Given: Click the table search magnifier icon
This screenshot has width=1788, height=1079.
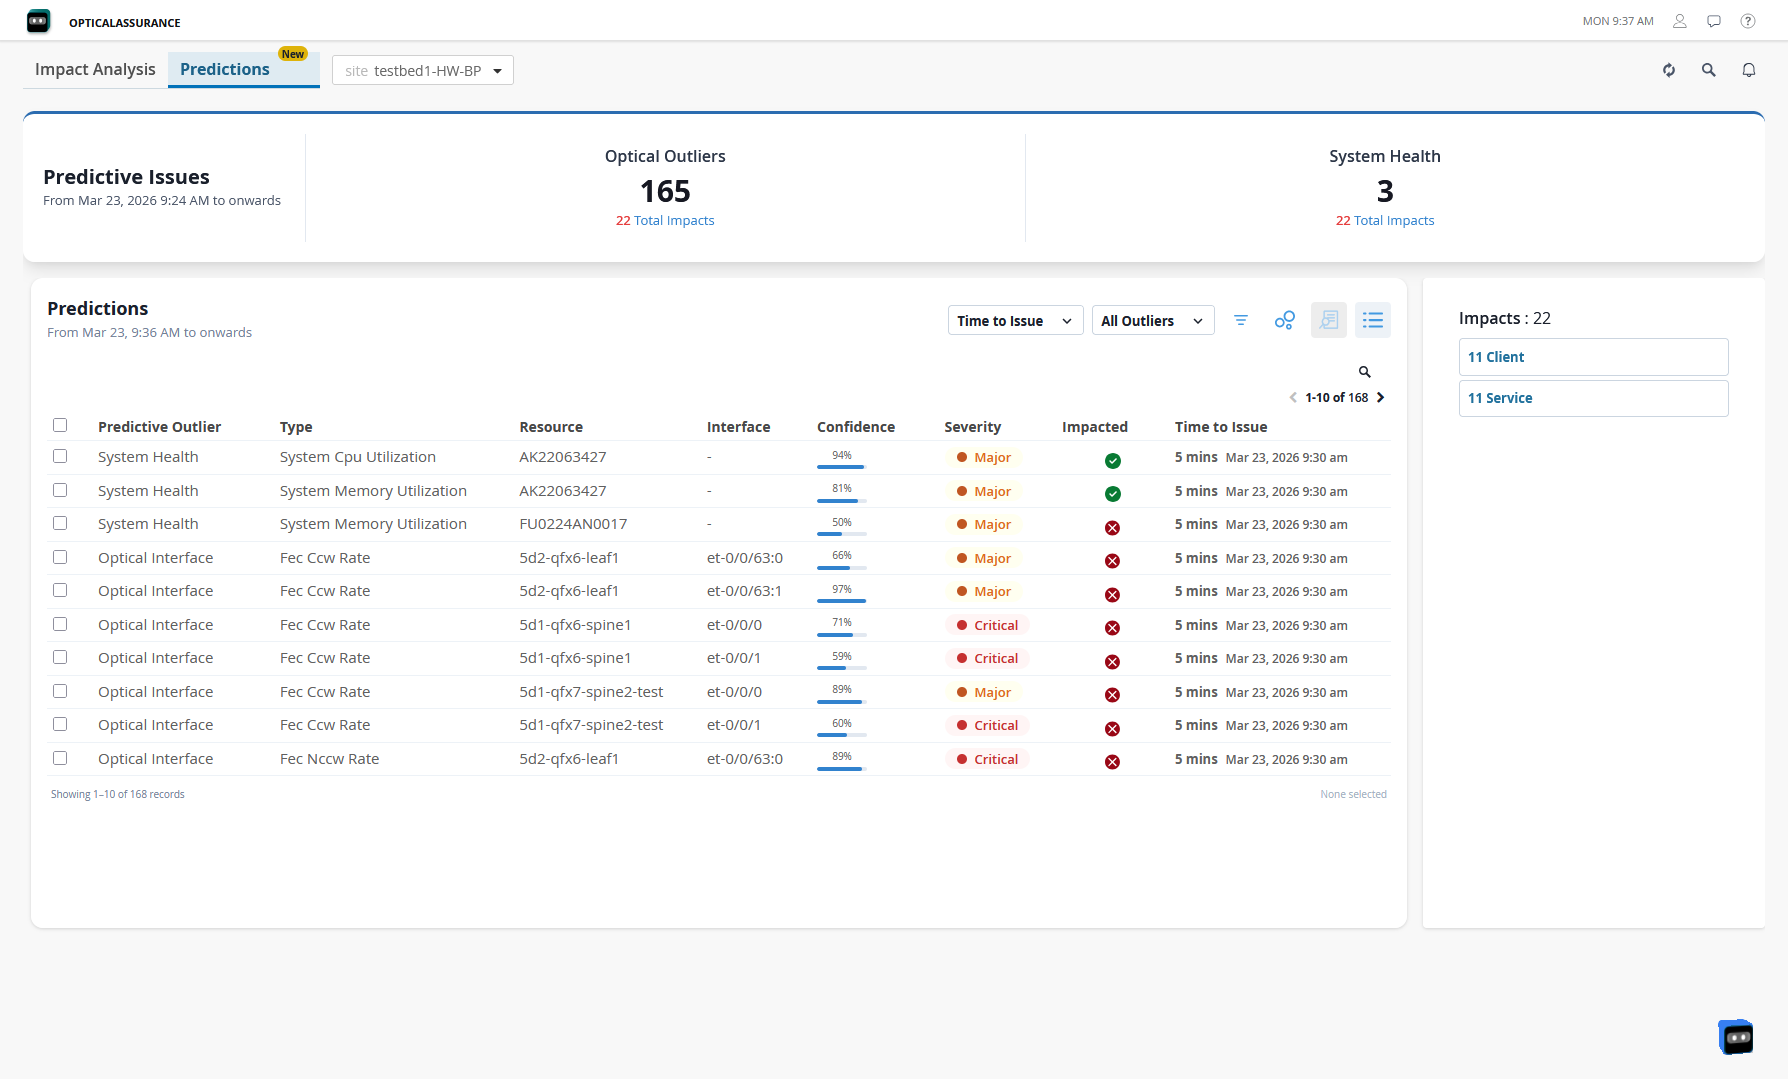Looking at the screenshot, I should tap(1365, 372).
